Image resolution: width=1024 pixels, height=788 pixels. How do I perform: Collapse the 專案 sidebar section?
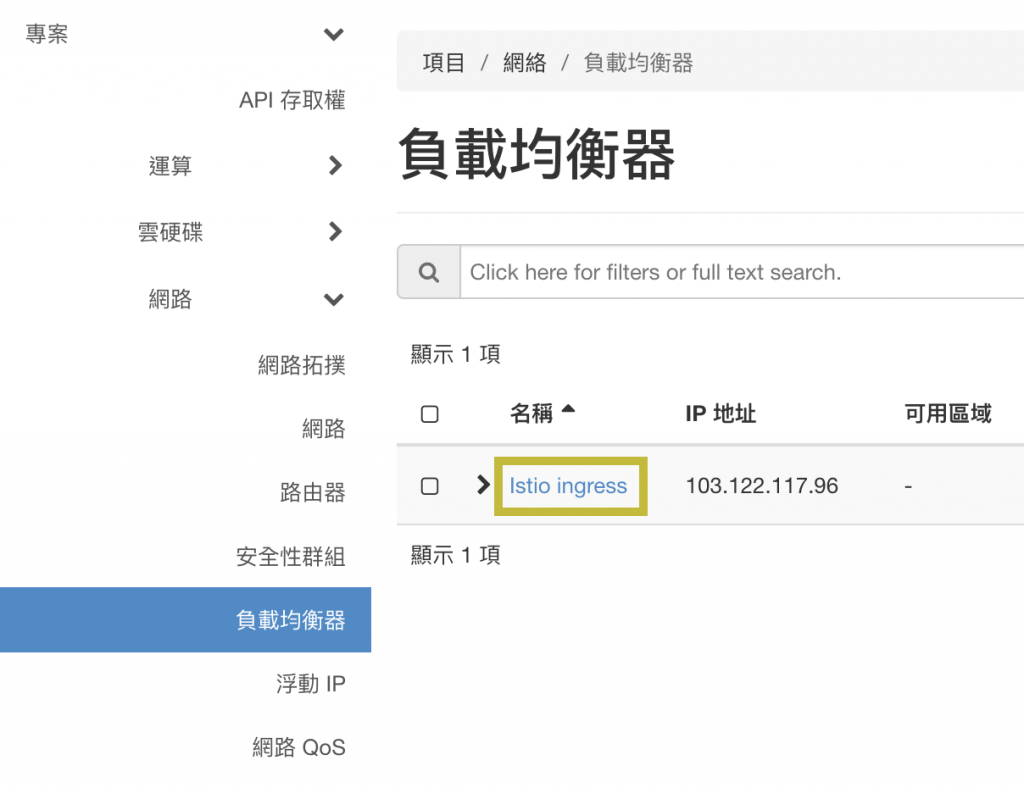tap(334, 34)
